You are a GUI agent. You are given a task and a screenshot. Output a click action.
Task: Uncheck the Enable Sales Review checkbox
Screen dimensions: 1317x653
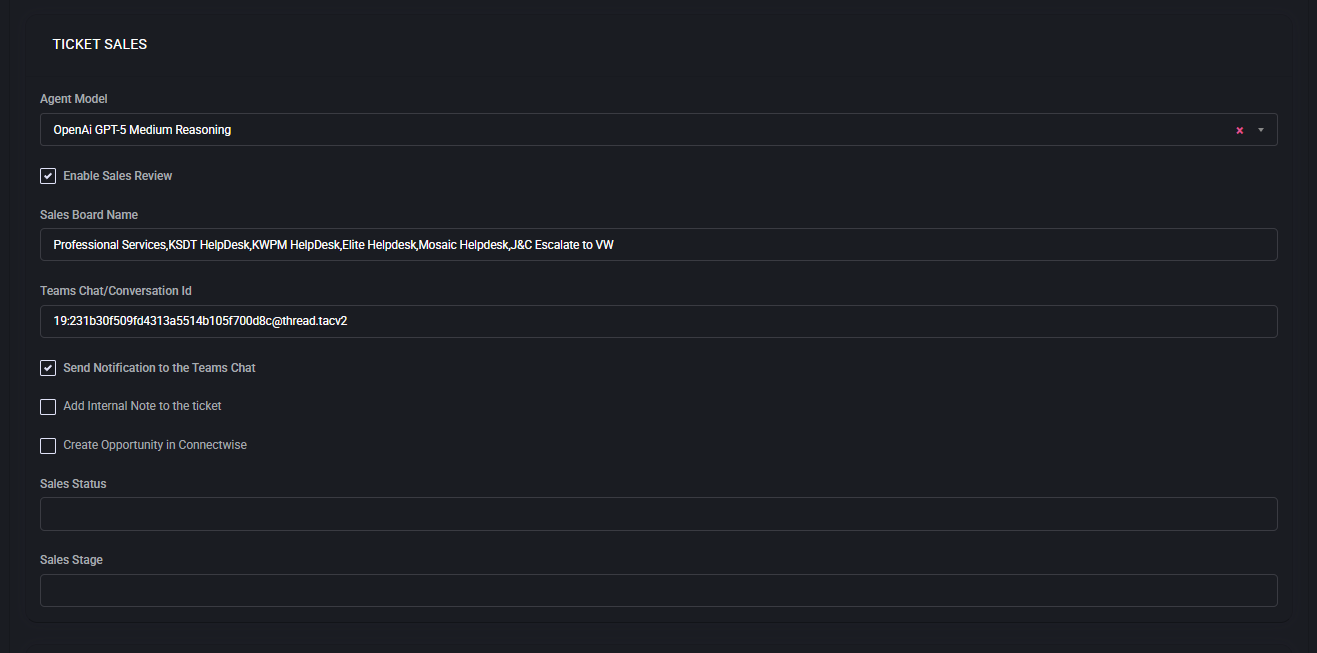48,176
